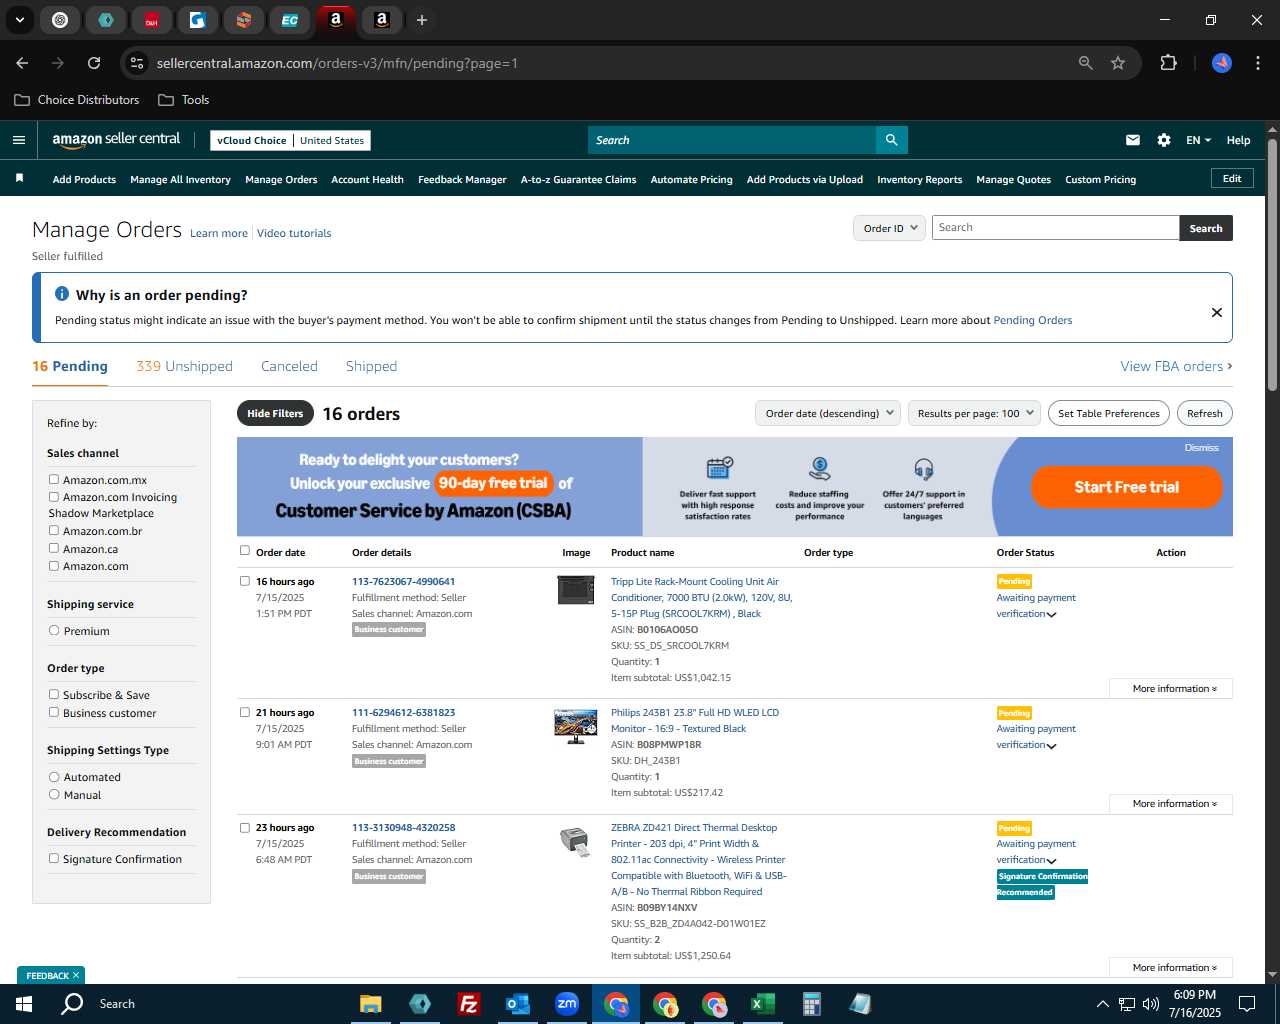This screenshot has width=1280, height=1024.
Task: Open the messages envelope icon
Action: point(1133,140)
